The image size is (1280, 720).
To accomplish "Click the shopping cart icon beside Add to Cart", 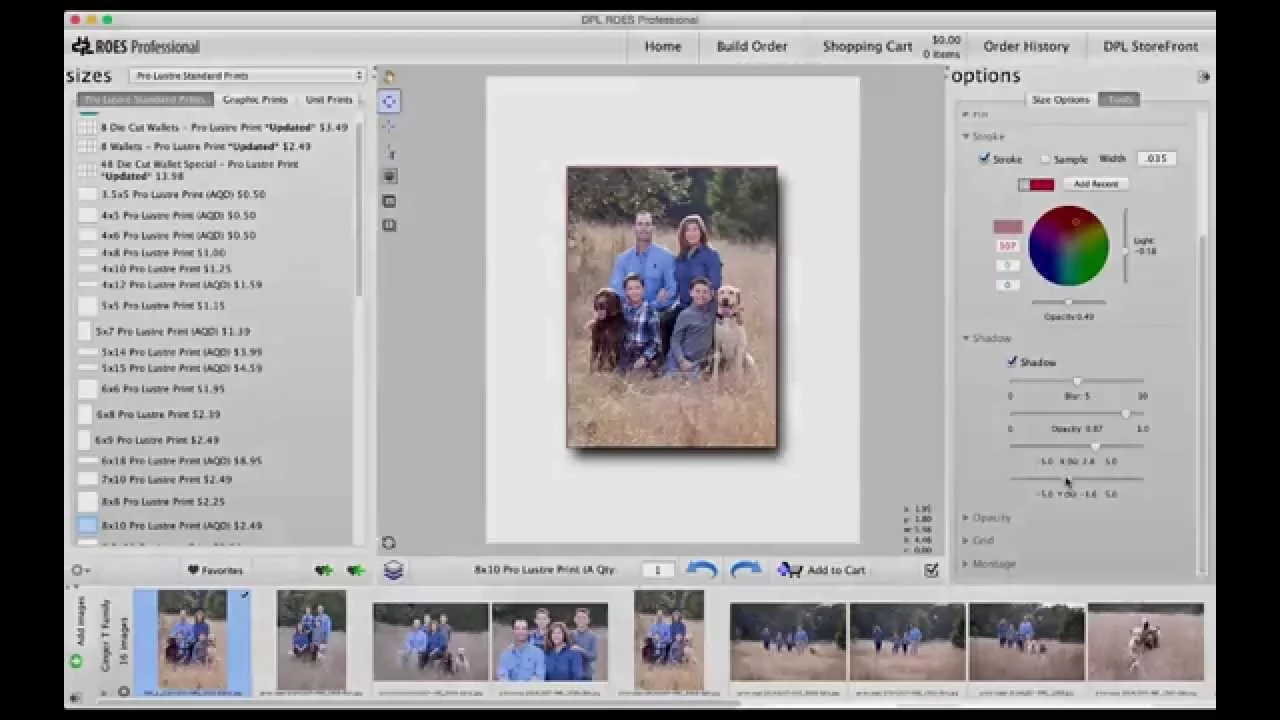I will click(790, 570).
